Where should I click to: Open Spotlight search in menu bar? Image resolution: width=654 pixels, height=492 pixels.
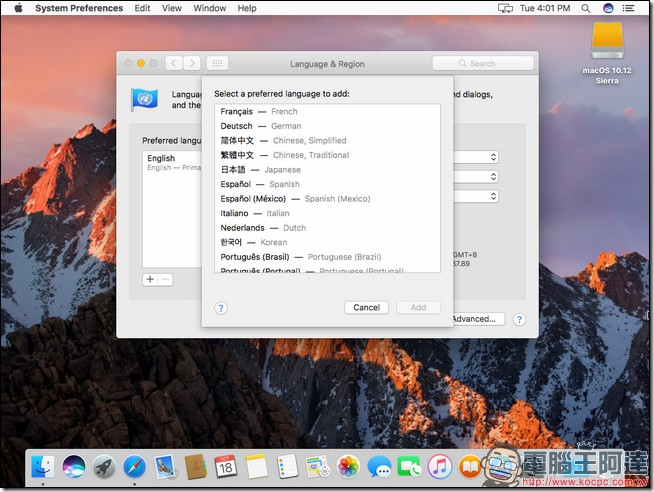pyautogui.click(x=586, y=8)
